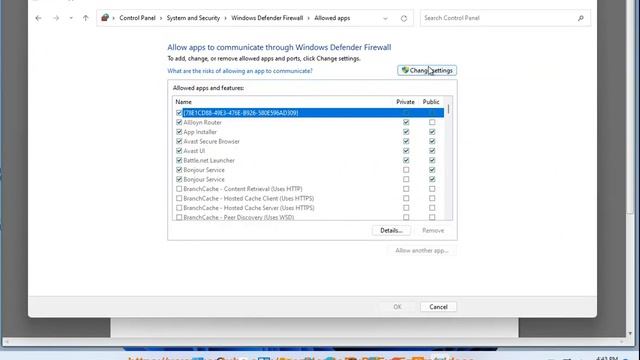640x360 pixels.
Task: Click the Remove button
Action: pos(433,230)
